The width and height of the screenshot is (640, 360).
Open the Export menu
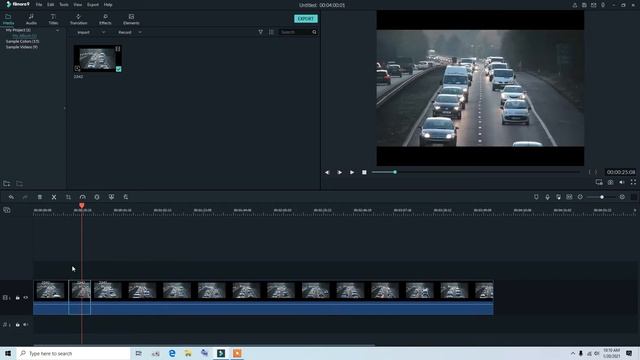pyautogui.click(x=93, y=5)
